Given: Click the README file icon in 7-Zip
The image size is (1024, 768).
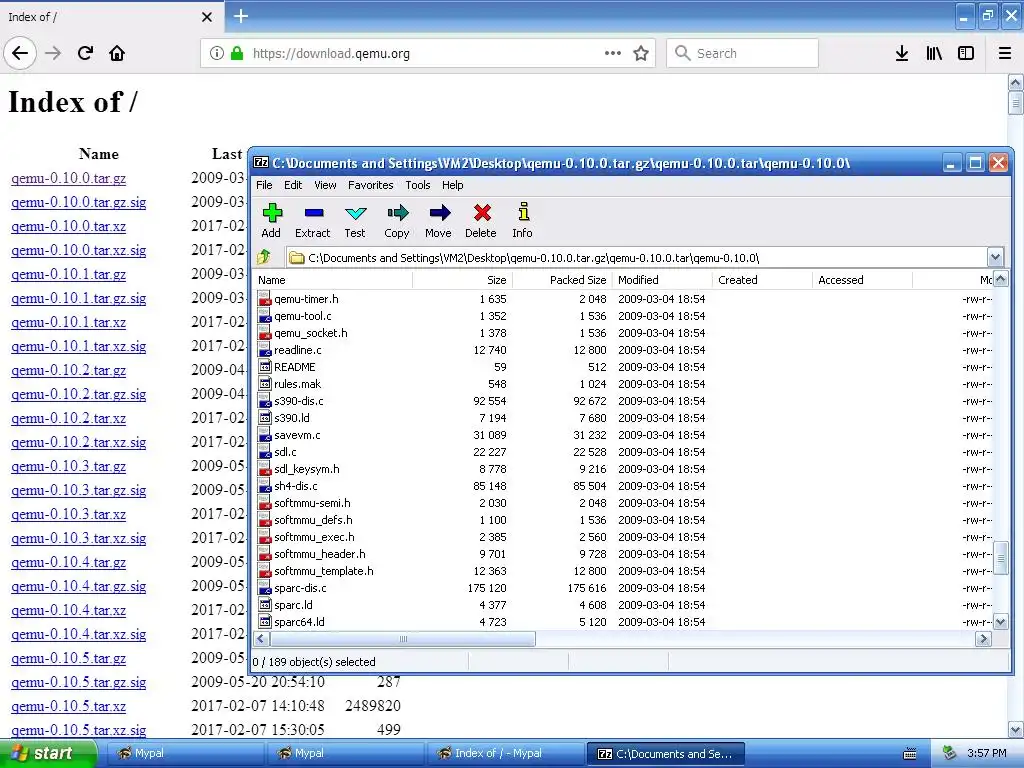Looking at the screenshot, I should pos(264,367).
